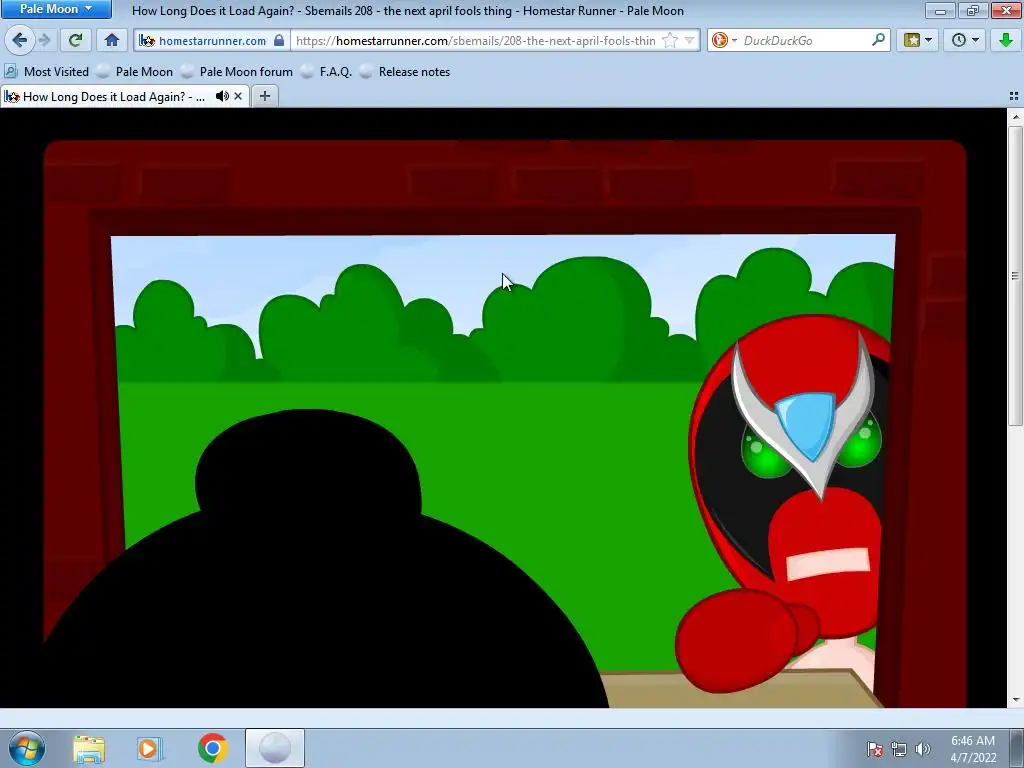Open the URL history dropdown arrow
Viewport: 1024px width, 768px height.
point(690,40)
